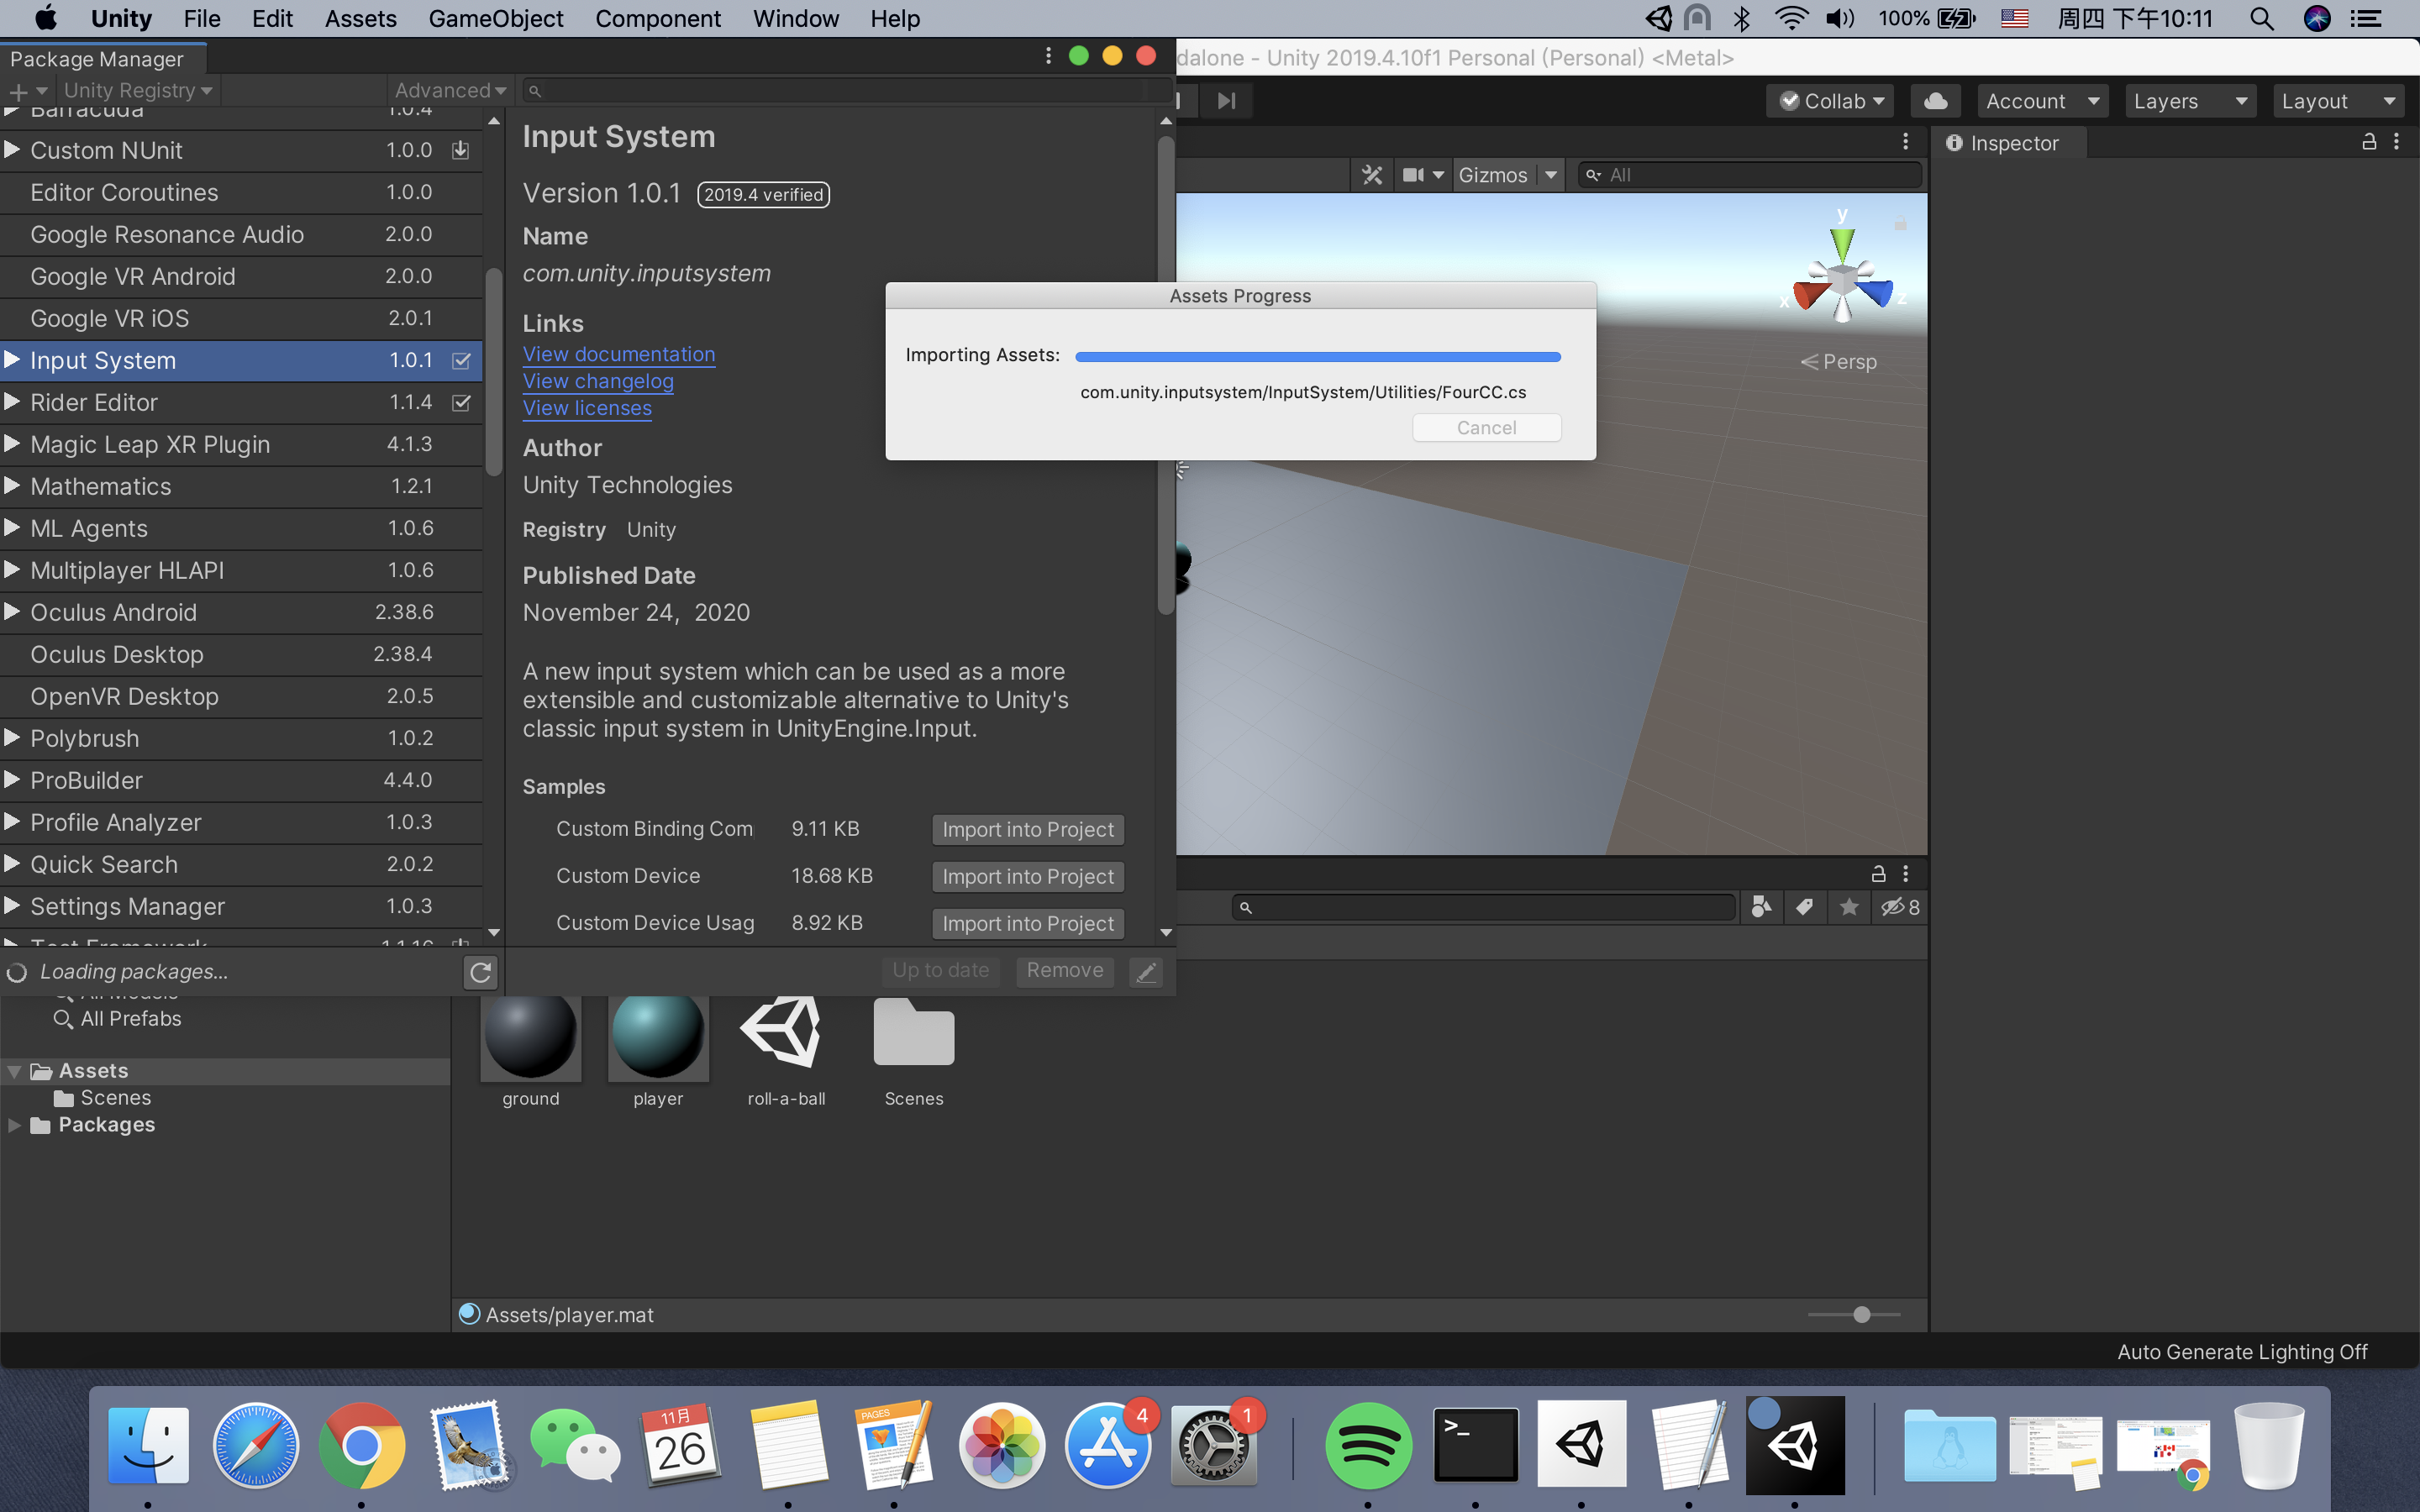Open the Inspector panel options menu

(2397, 142)
